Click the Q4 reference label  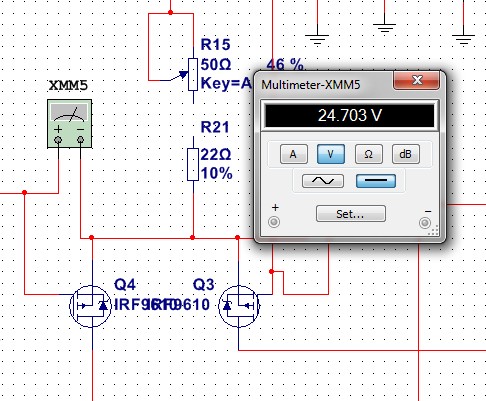tap(125, 285)
